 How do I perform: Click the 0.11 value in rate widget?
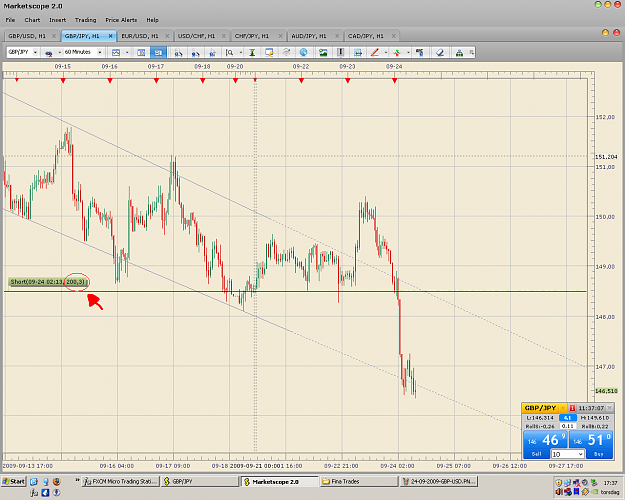[567, 426]
